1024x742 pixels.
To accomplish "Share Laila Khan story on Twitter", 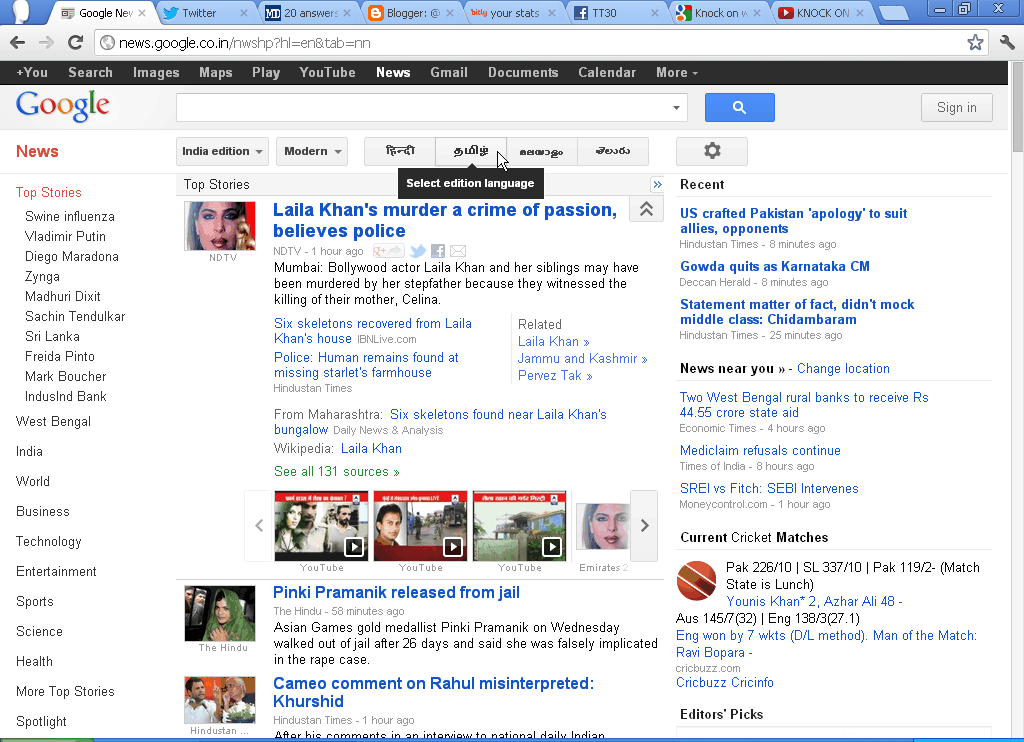I will [x=418, y=251].
